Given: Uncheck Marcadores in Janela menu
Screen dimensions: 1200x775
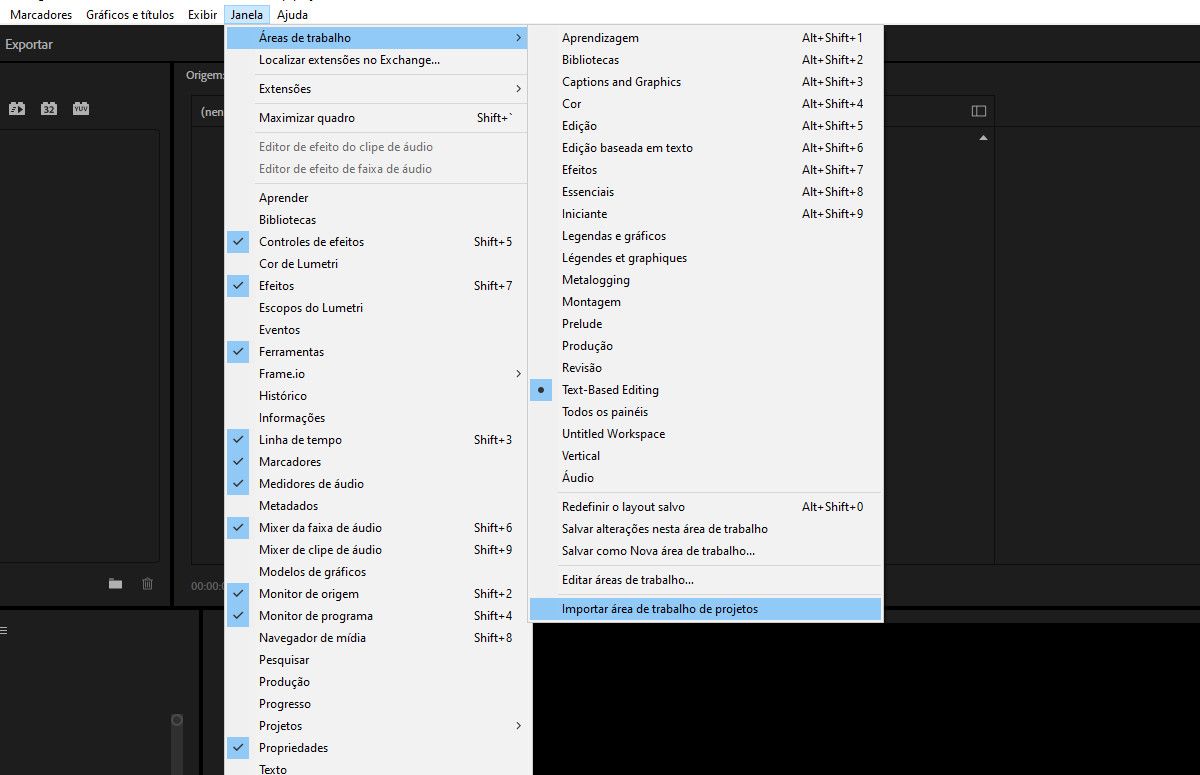Looking at the screenshot, I should [x=376, y=462].
